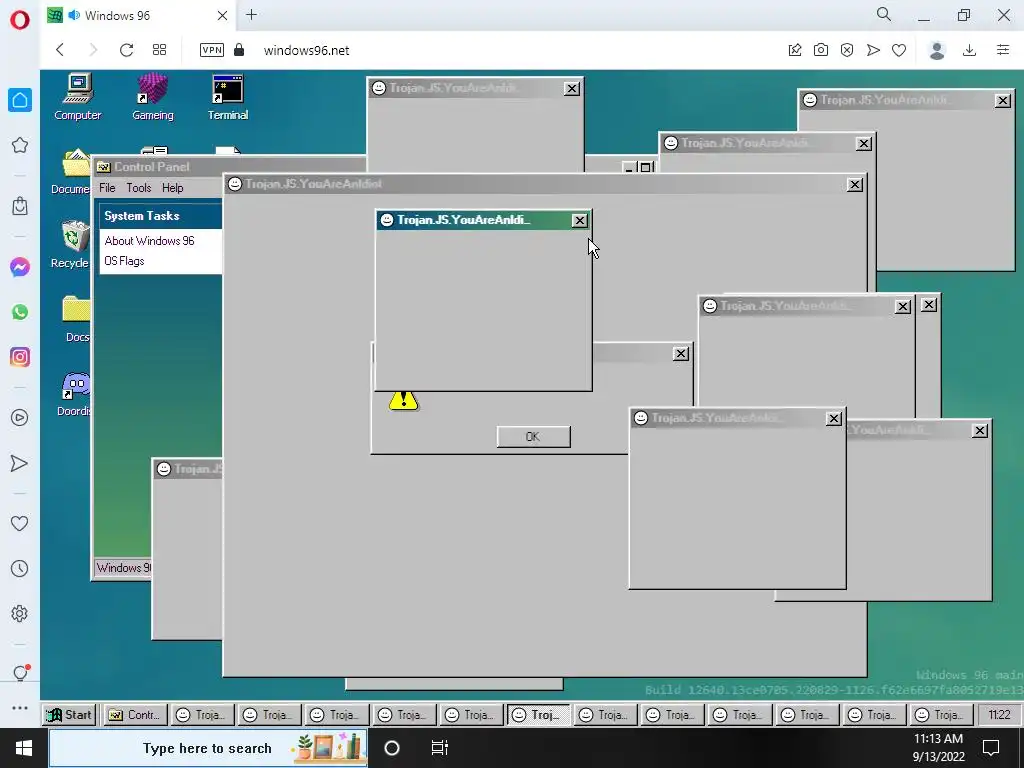Open WhatsApp in Opera sidebar

20,312
